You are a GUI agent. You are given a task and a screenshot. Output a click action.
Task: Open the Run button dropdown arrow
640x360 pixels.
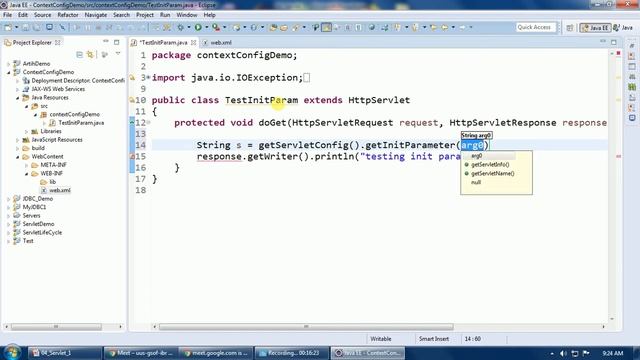[x=207, y=27]
